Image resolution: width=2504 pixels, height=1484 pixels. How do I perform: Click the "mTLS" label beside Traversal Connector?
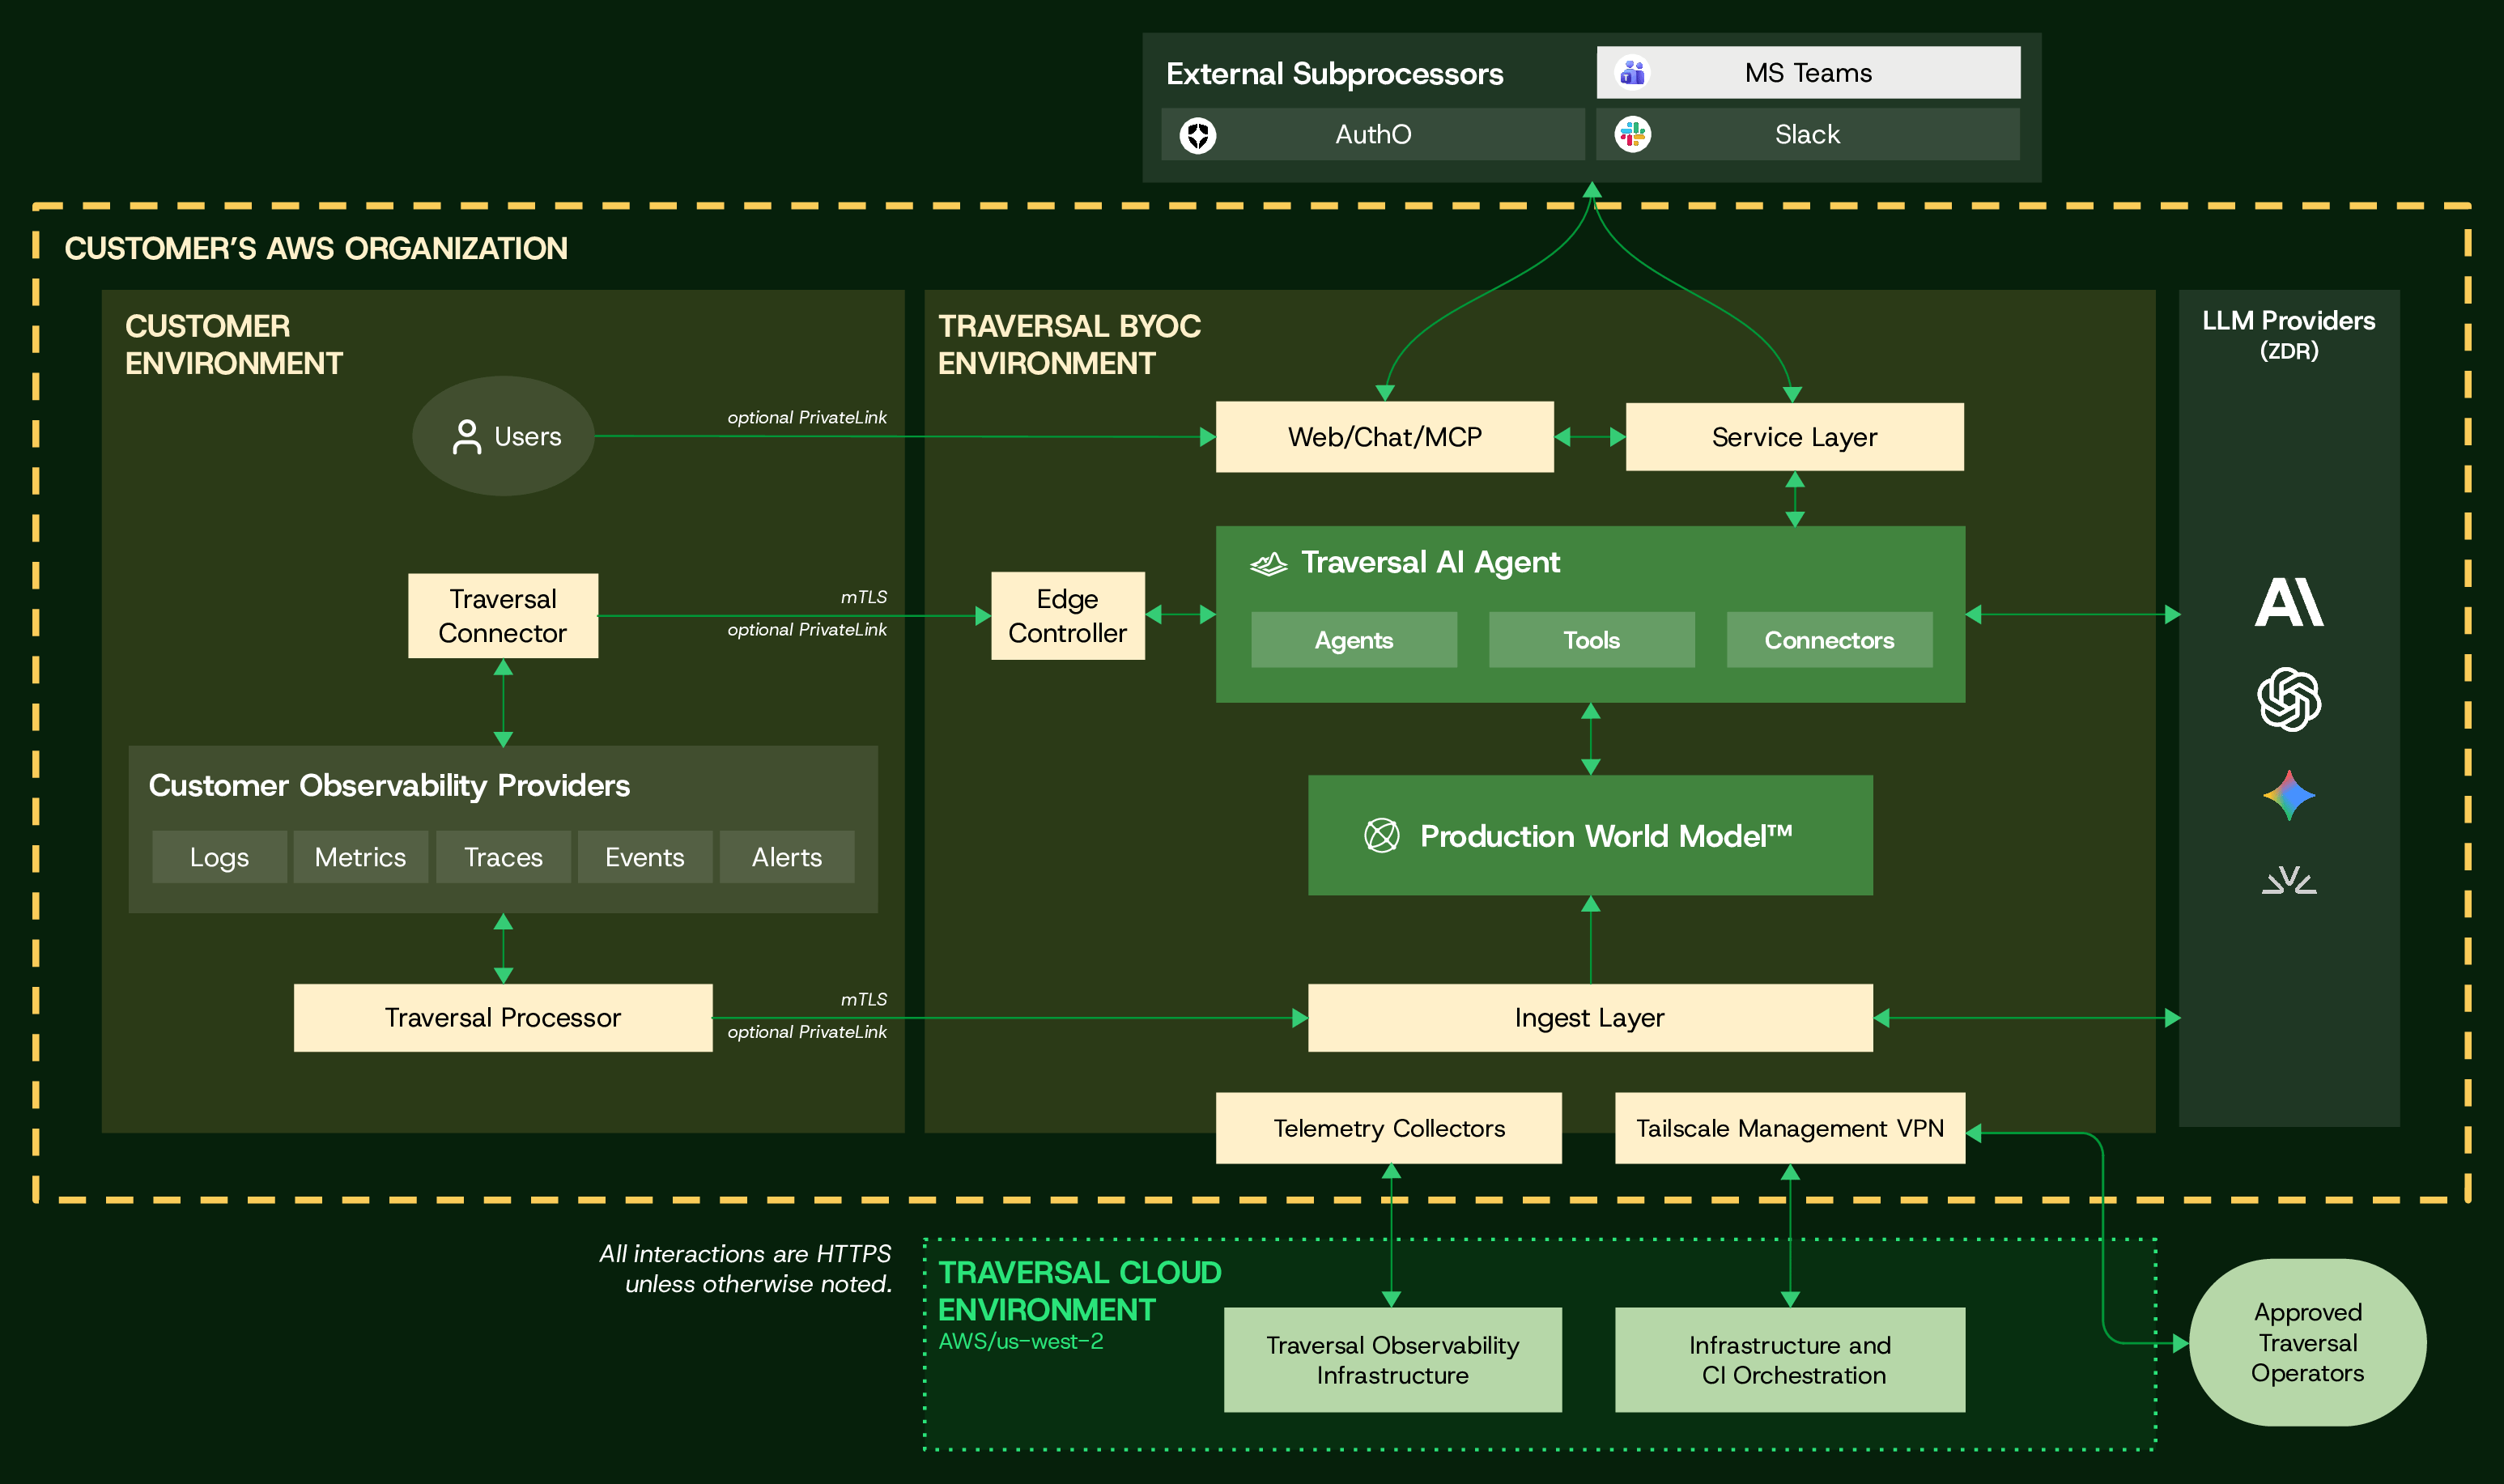(863, 597)
